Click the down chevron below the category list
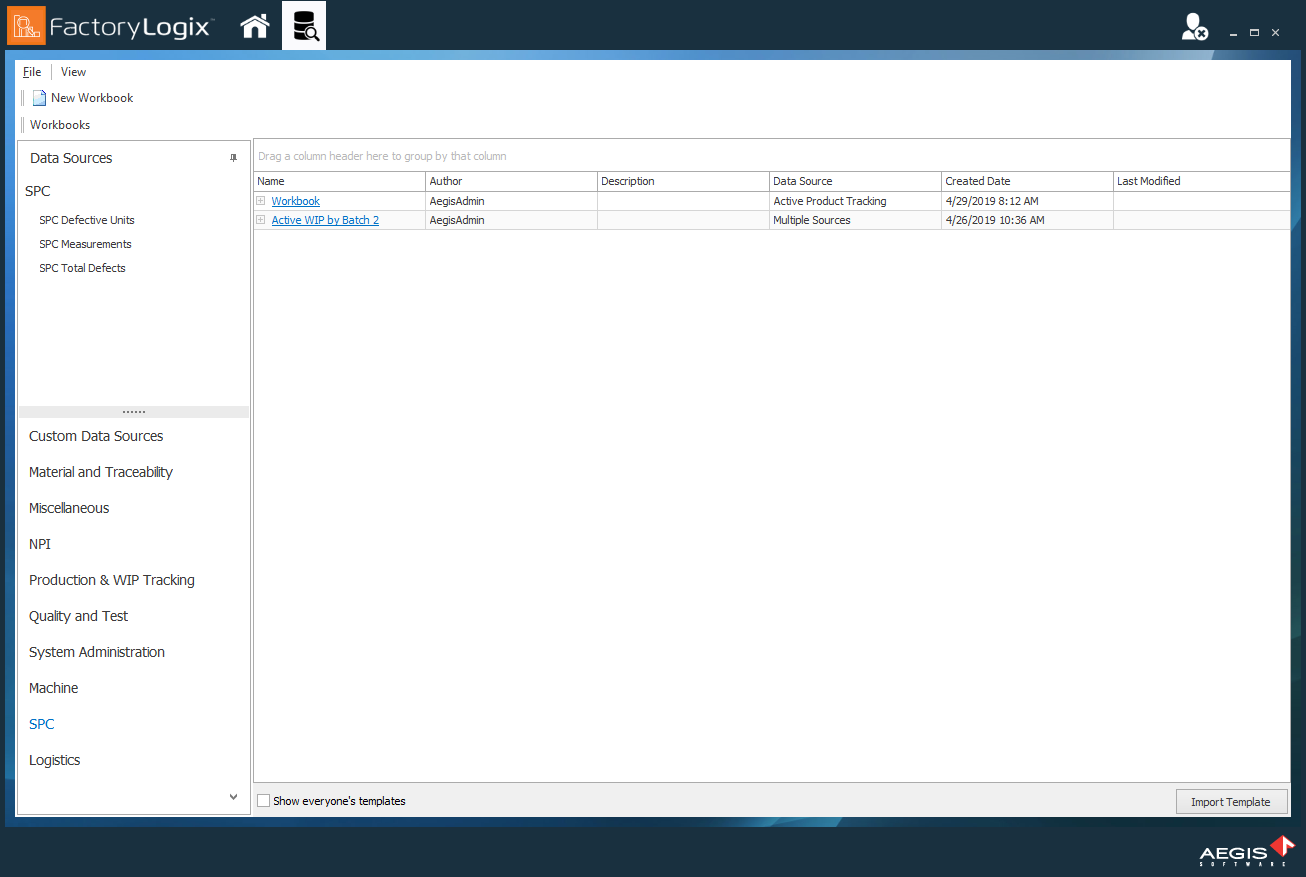 tap(233, 796)
